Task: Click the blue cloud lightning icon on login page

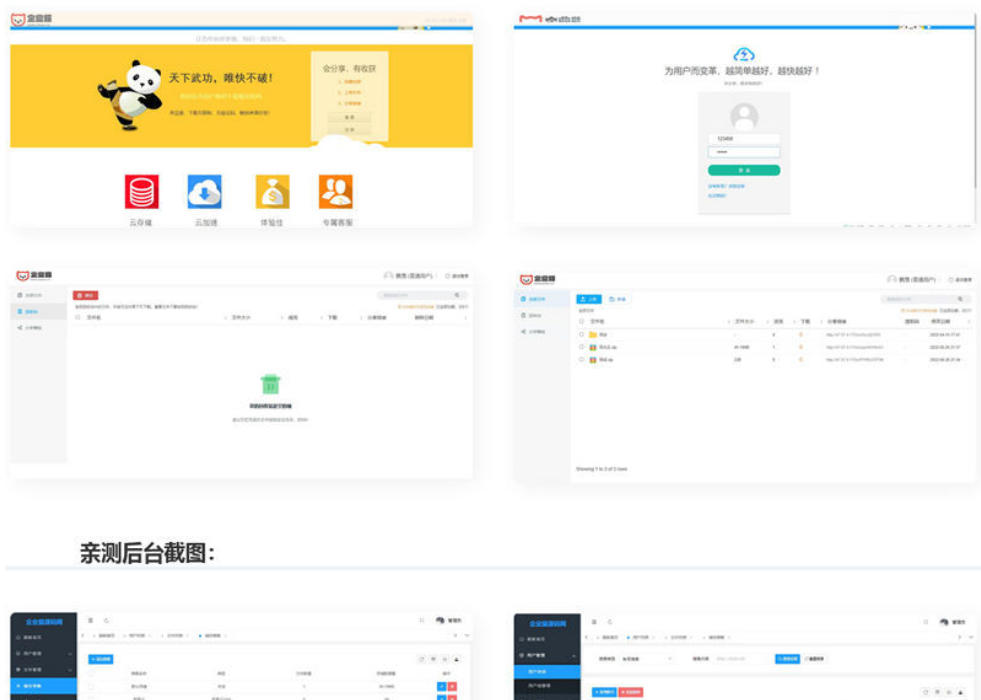Action: pos(744,54)
